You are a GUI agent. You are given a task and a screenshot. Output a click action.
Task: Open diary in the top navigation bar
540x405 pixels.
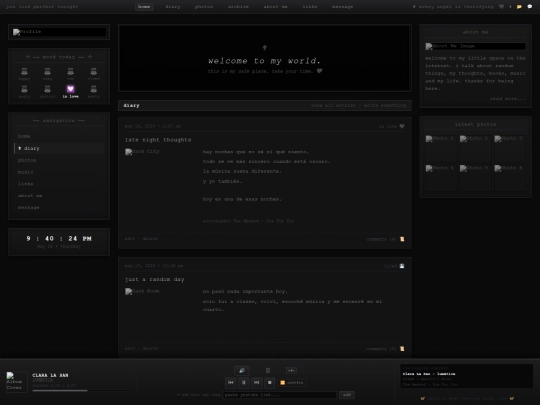point(173,7)
